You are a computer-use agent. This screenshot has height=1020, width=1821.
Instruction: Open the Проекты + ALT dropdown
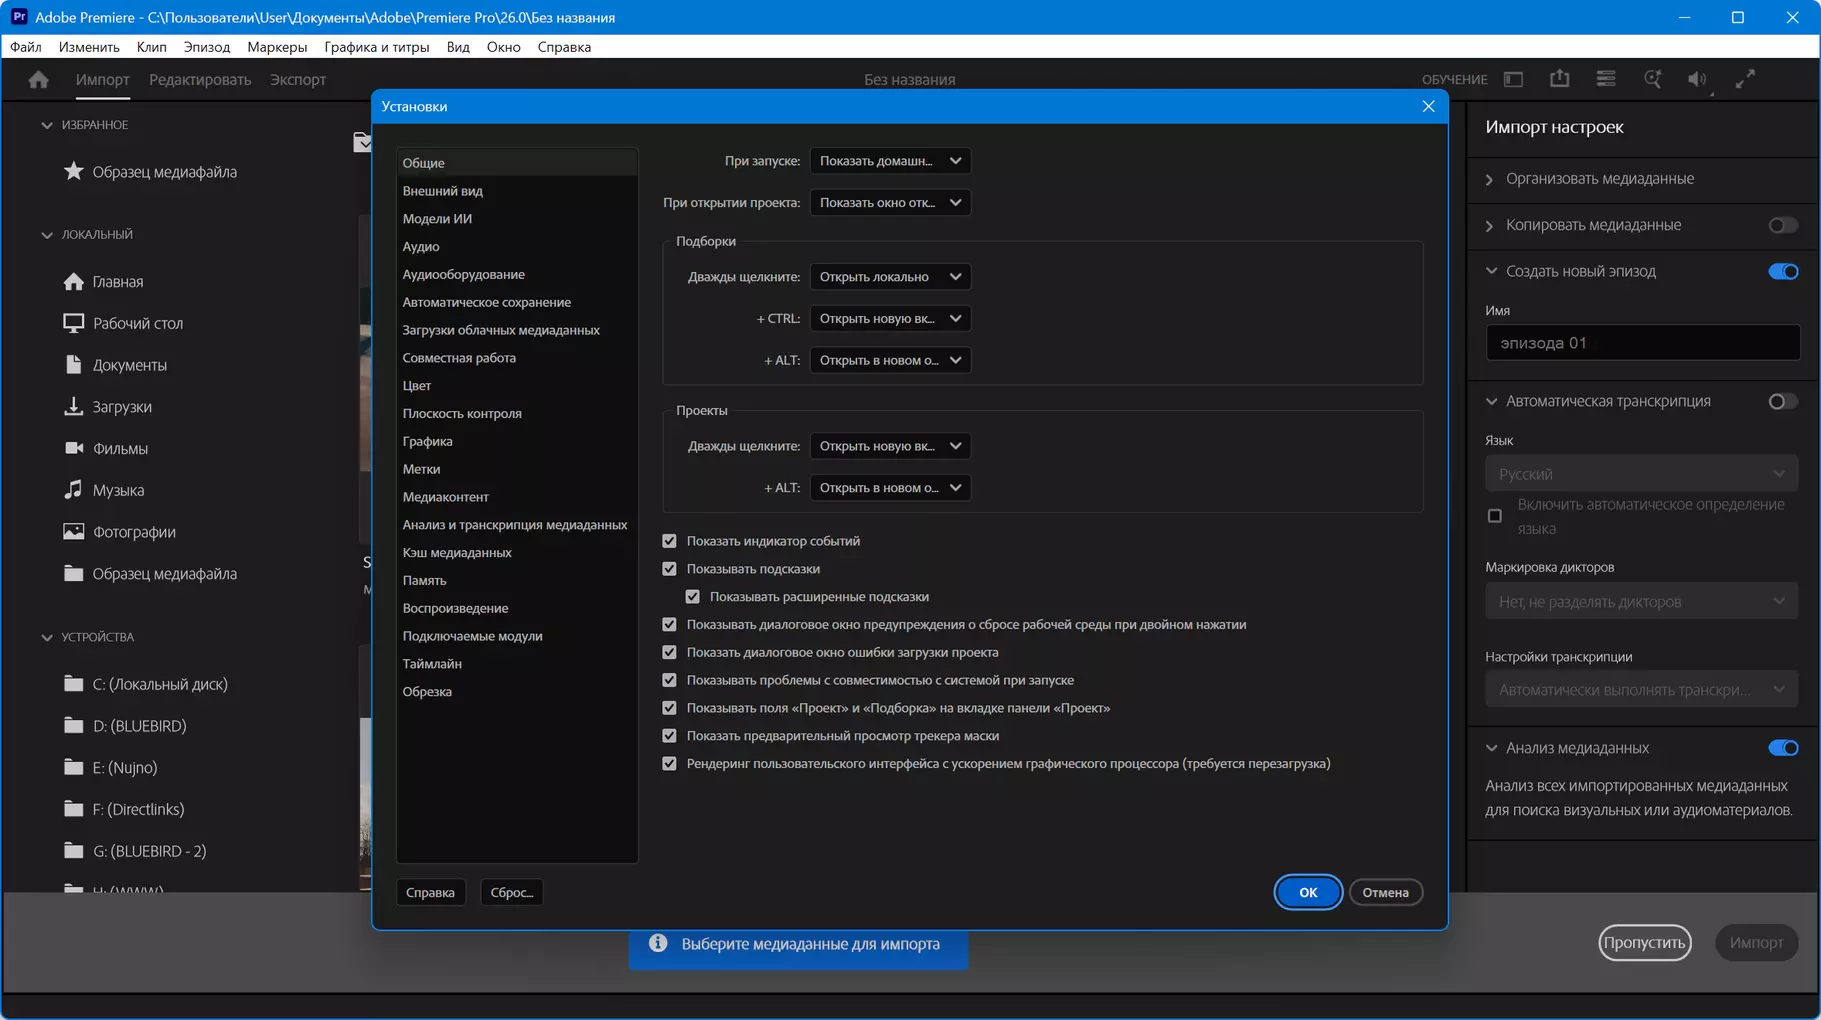pos(890,488)
